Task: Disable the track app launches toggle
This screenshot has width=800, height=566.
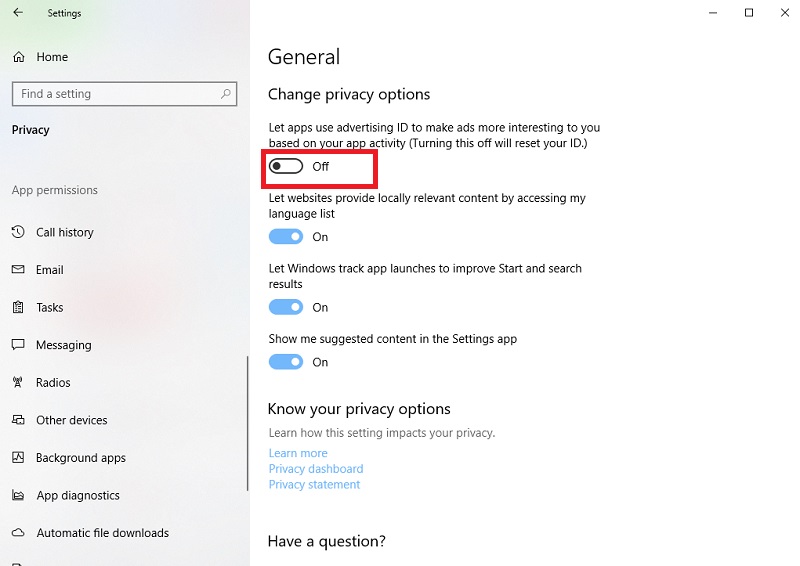Action: click(286, 307)
